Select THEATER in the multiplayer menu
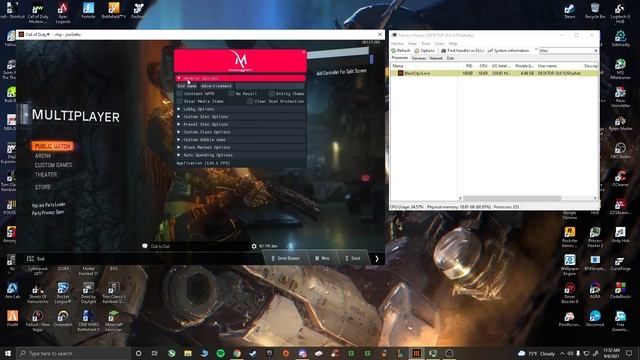 pos(46,174)
